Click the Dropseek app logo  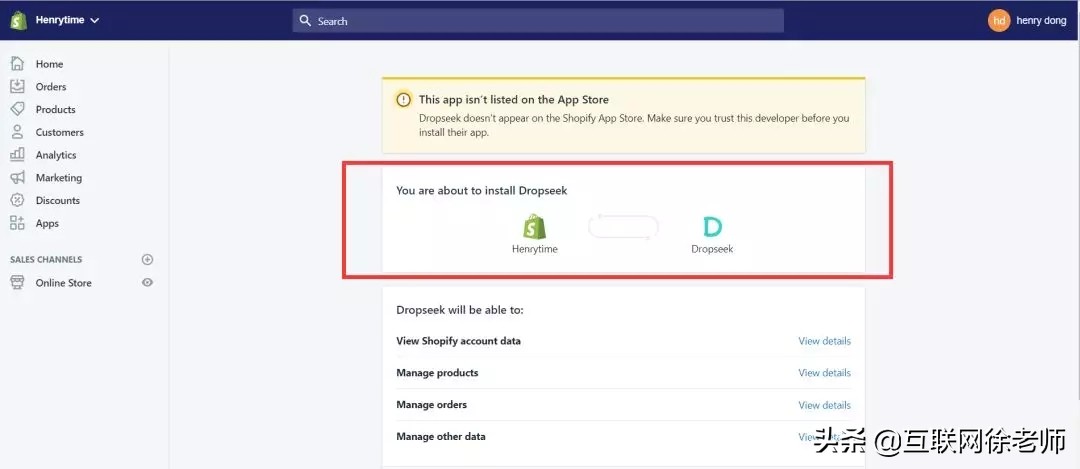(712, 227)
